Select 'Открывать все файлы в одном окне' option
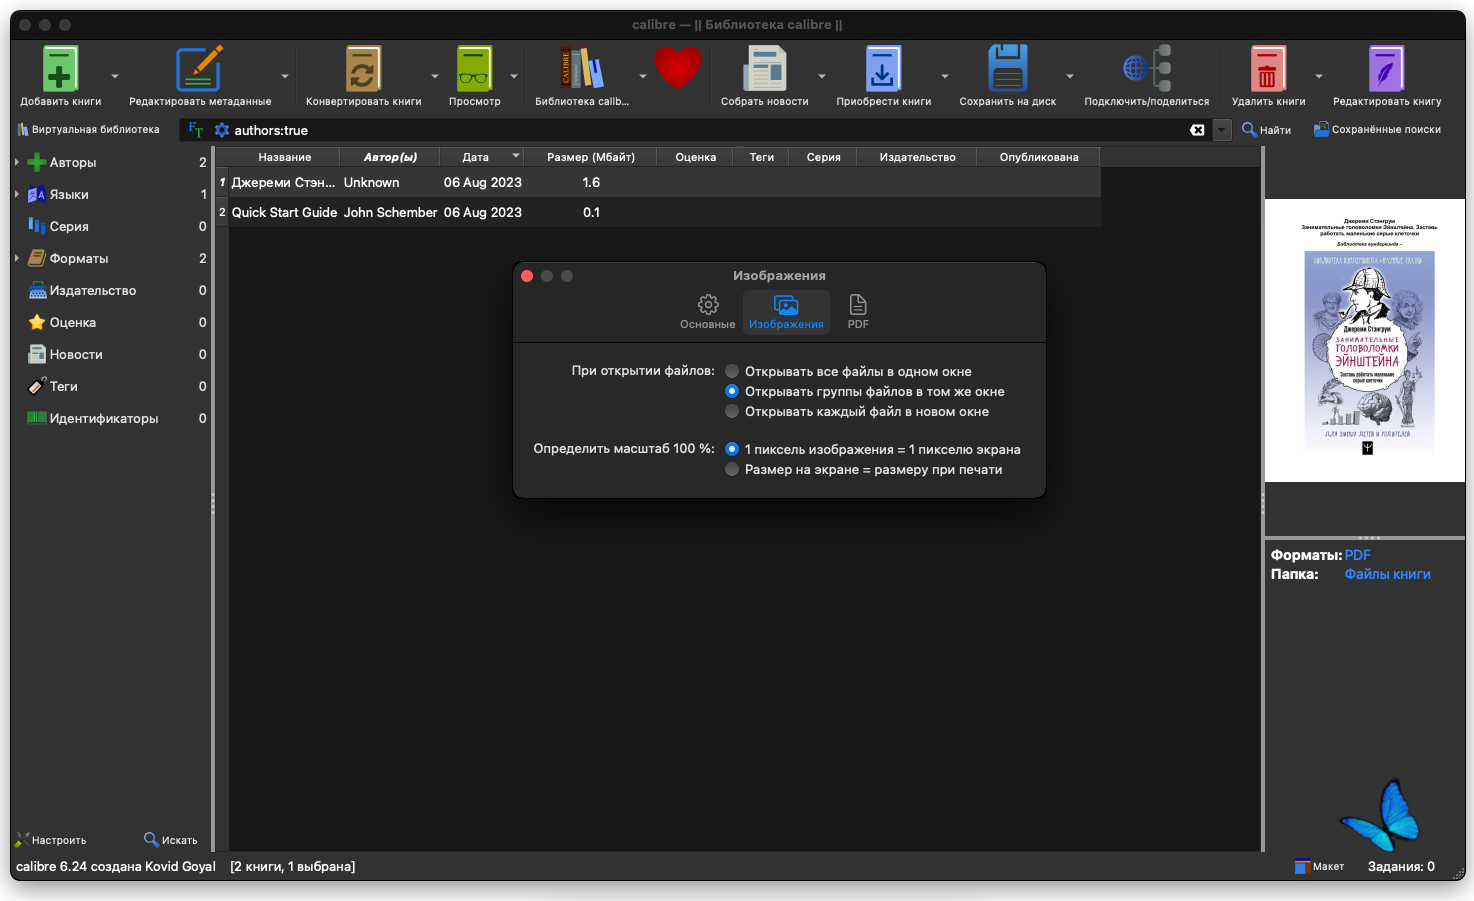This screenshot has height=901, width=1474. [x=732, y=371]
